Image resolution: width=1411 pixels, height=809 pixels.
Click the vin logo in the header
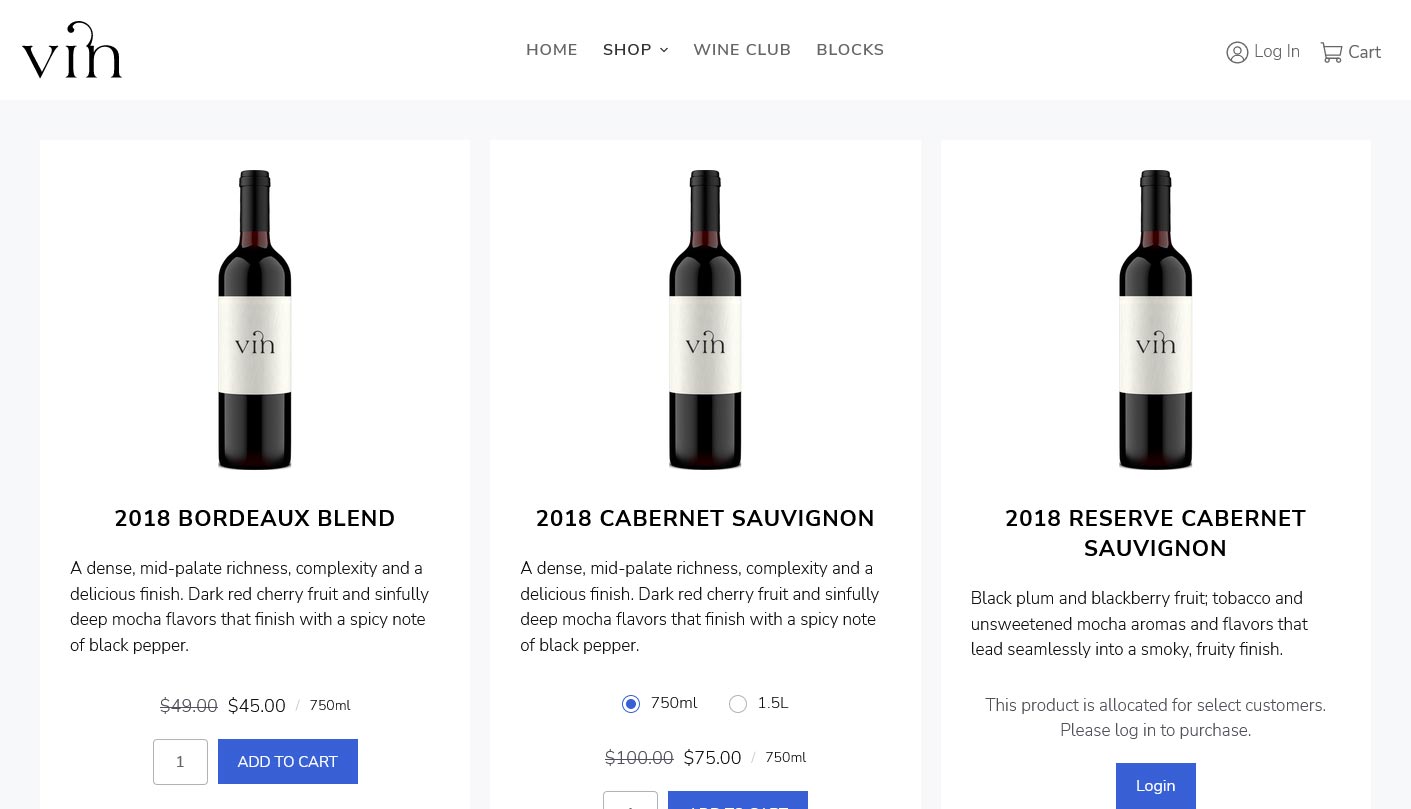(x=72, y=50)
